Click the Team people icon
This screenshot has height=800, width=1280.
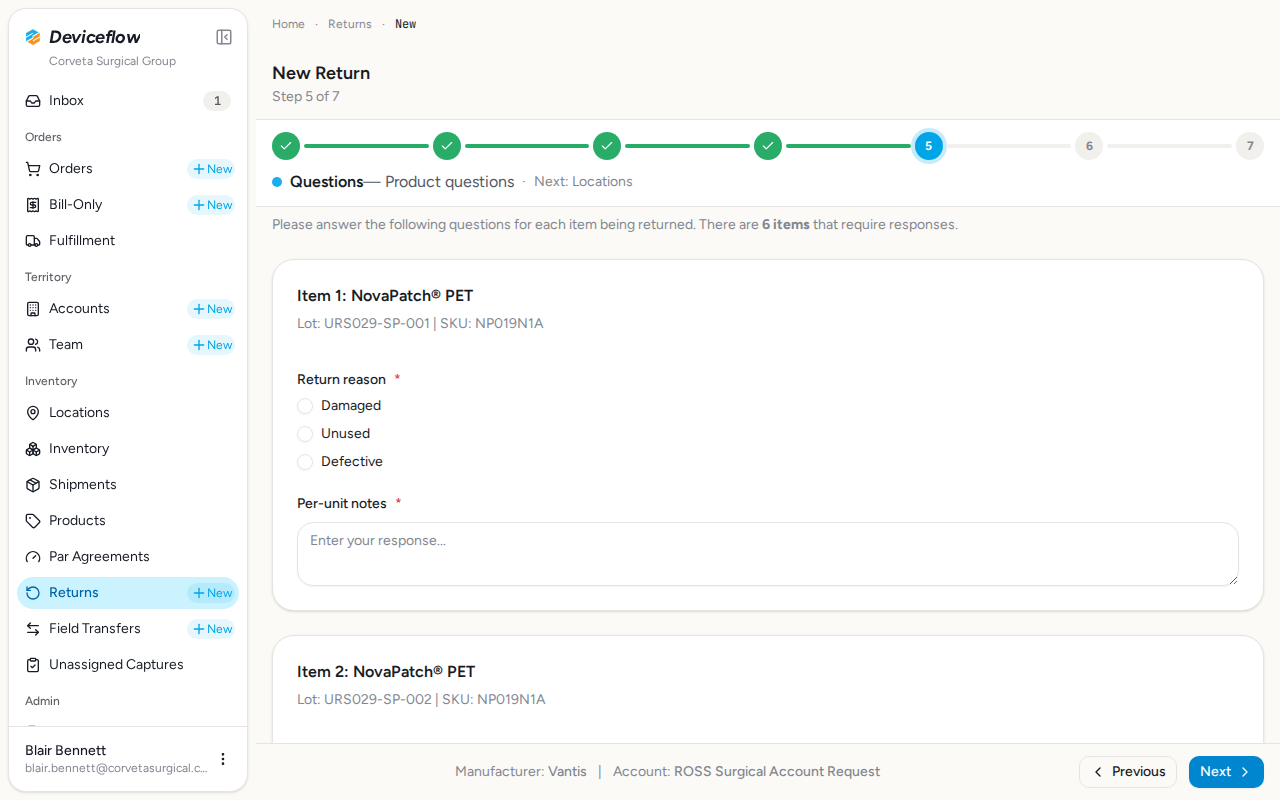[33, 345]
